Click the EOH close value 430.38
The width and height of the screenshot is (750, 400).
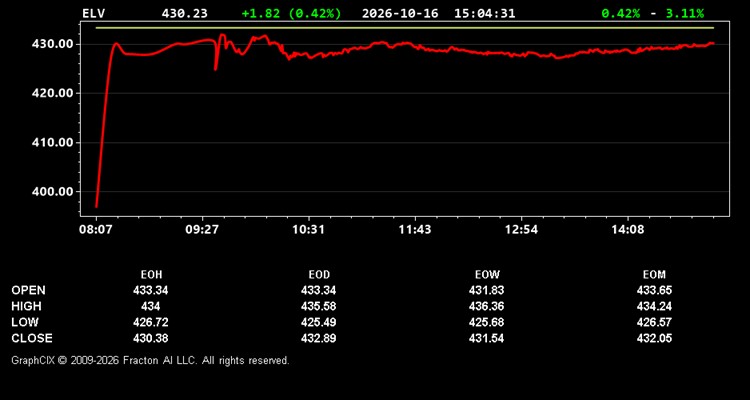tap(151, 338)
